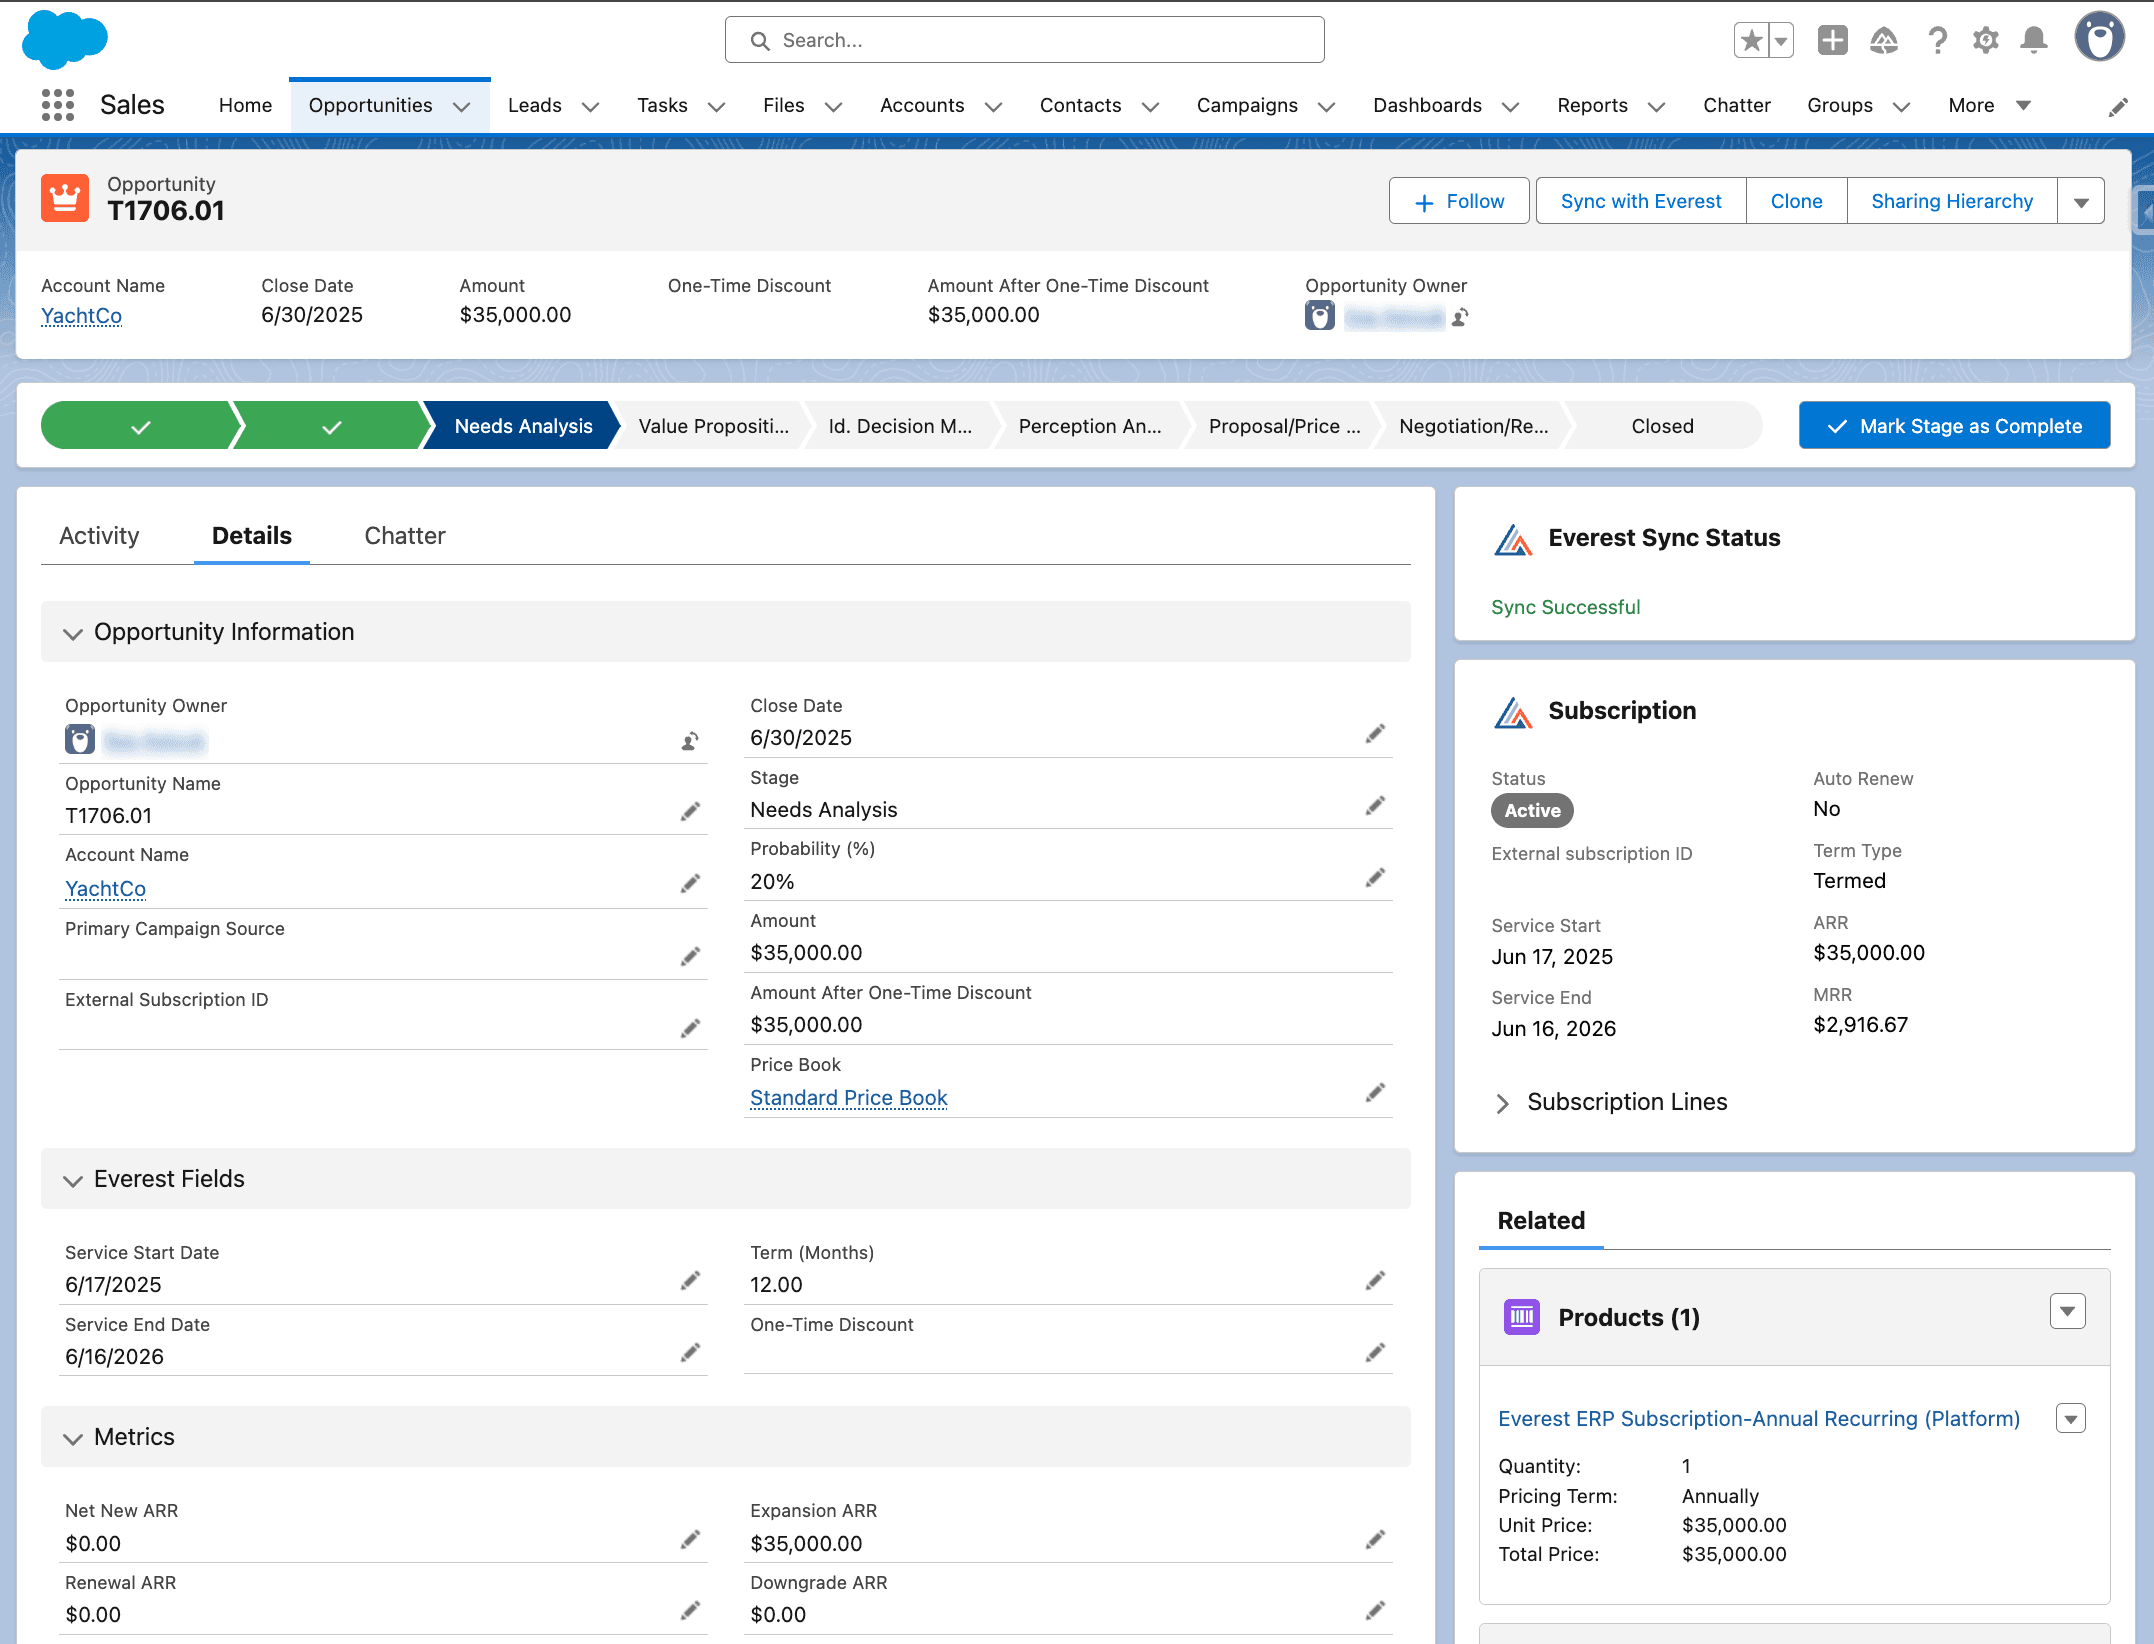Open the Global Actions plus icon
Image resolution: width=2154 pixels, height=1644 pixels.
pyautogui.click(x=1832, y=40)
